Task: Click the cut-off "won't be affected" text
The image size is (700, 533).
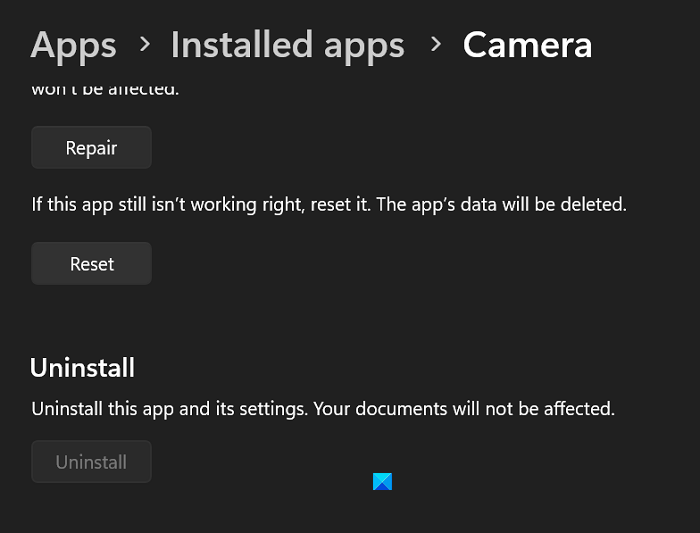Action: coord(105,89)
